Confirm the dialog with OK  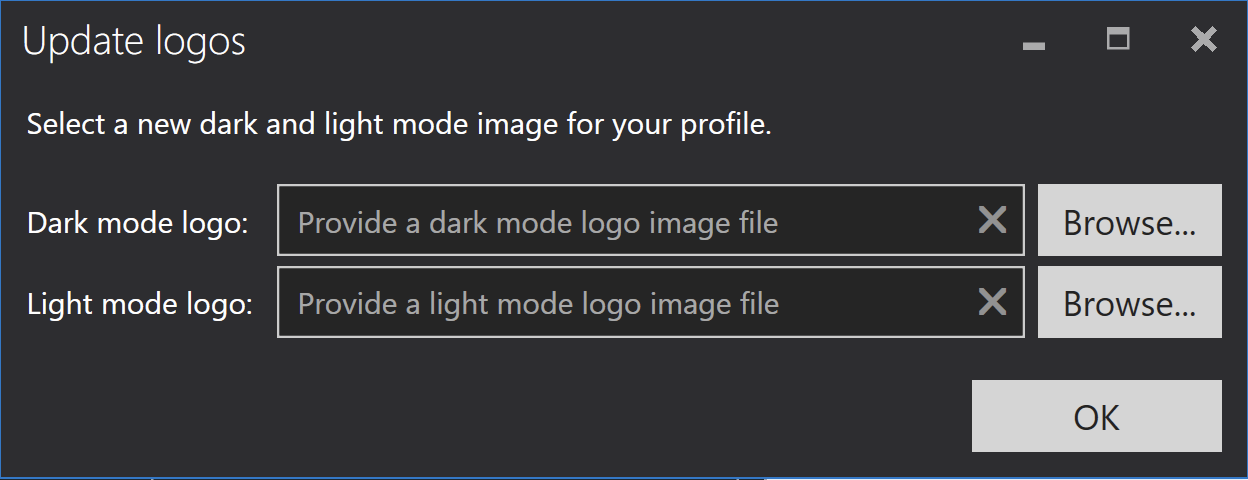click(1097, 416)
